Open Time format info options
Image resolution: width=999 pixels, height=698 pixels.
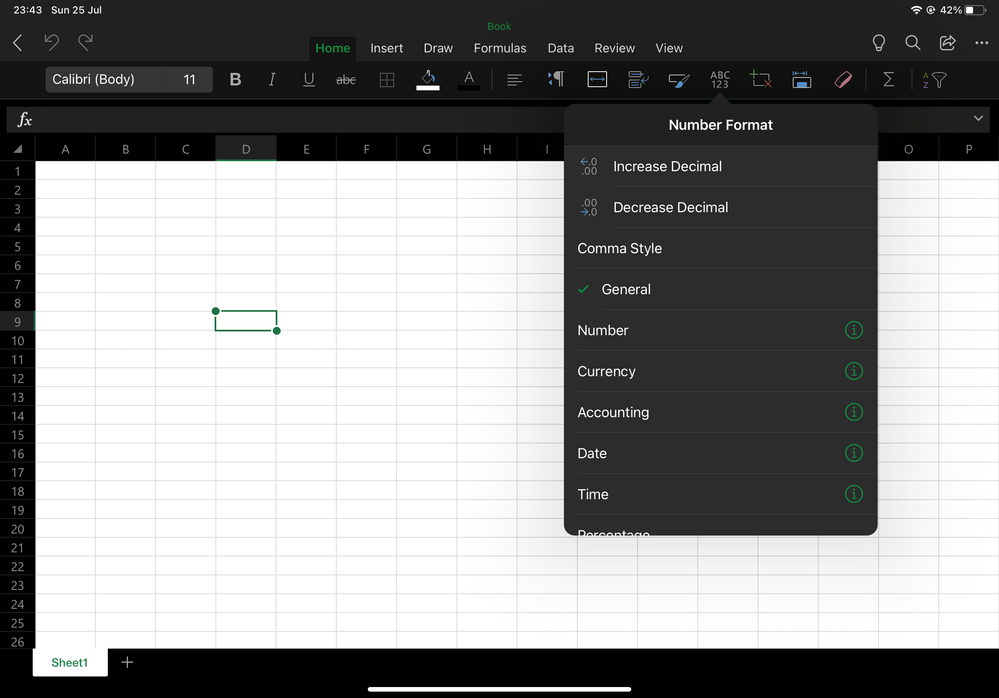(x=854, y=494)
